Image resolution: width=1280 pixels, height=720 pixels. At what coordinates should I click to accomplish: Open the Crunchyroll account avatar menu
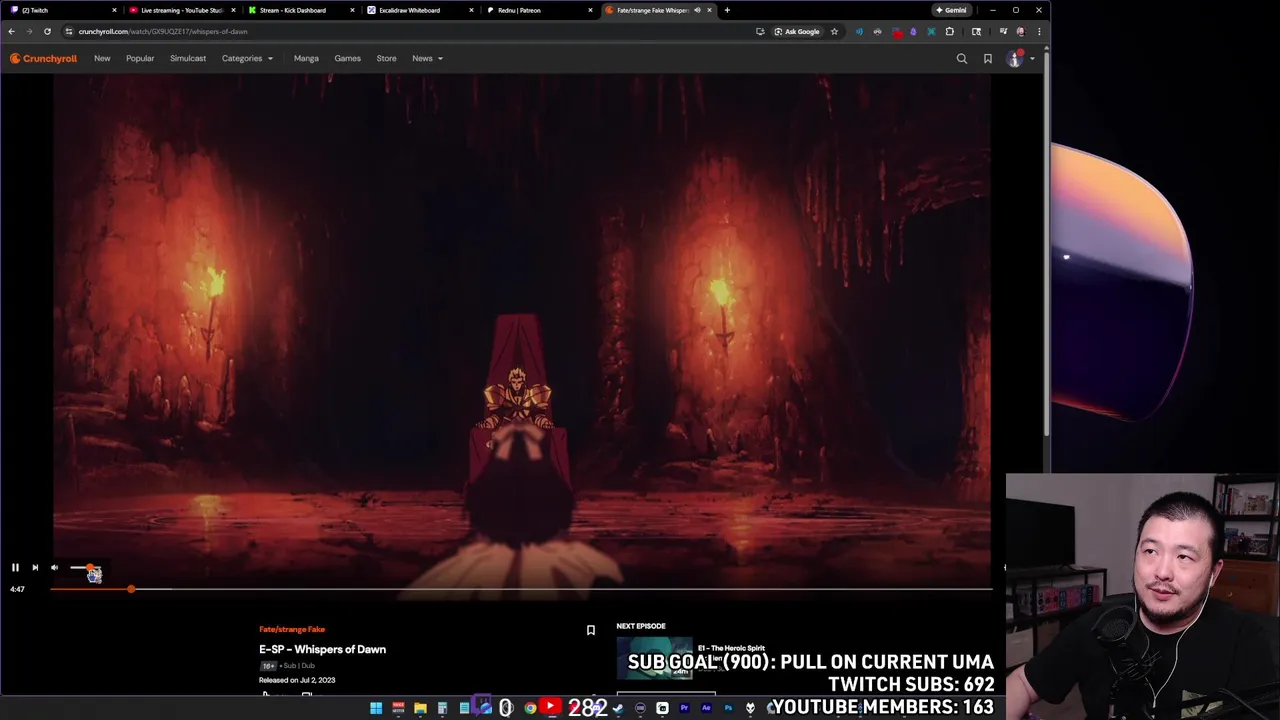1015,59
